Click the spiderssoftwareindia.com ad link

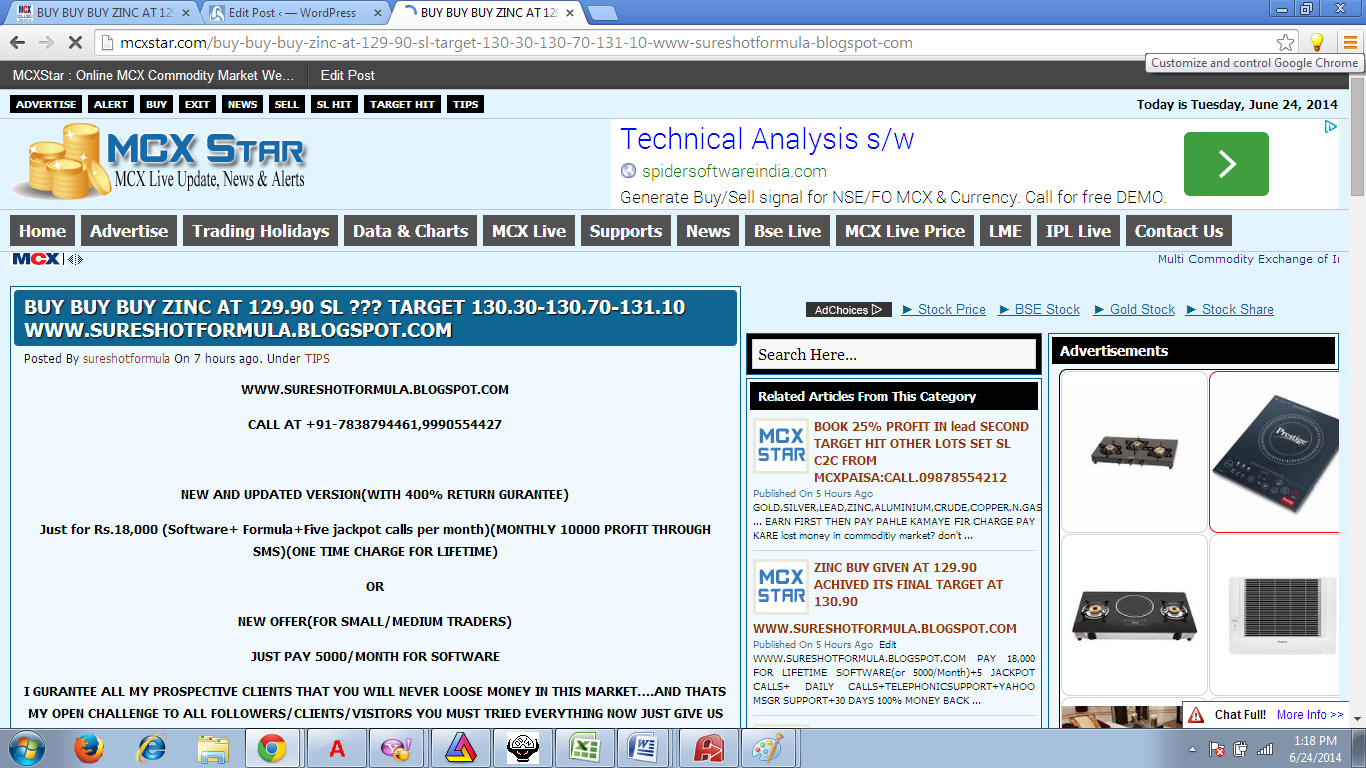733,171
